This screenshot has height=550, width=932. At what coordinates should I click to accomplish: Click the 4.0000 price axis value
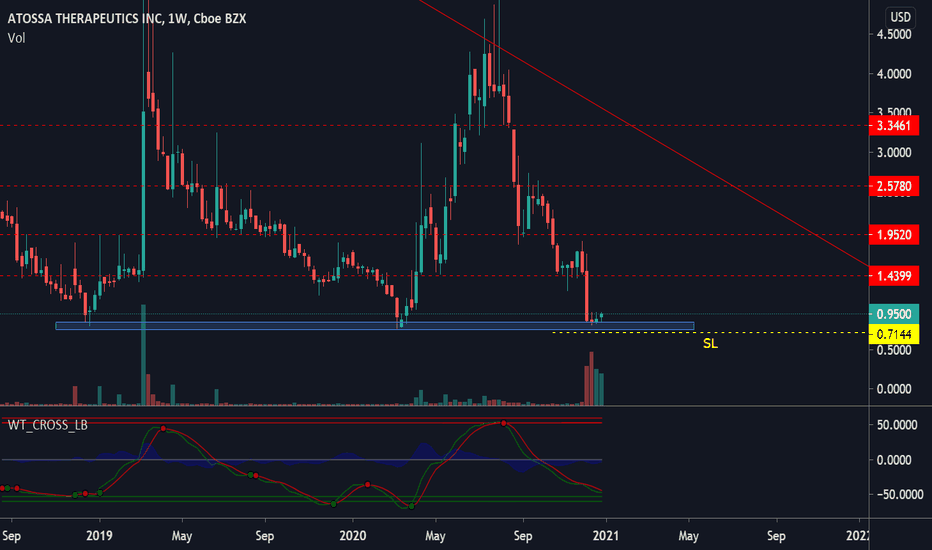coord(894,74)
